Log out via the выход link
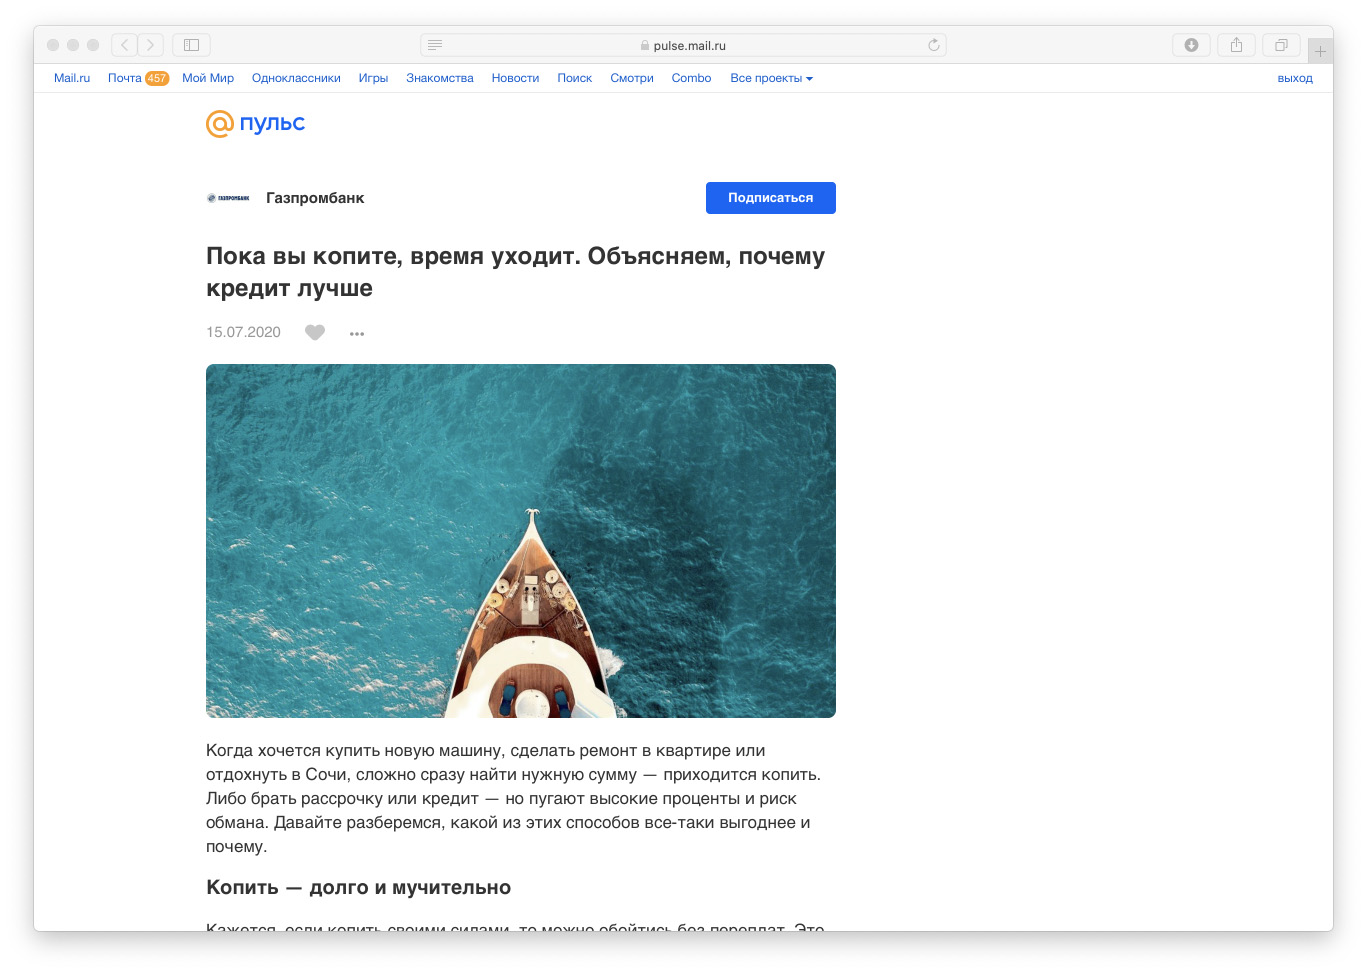The height and width of the screenshot is (973, 1367). point(1295,78)
